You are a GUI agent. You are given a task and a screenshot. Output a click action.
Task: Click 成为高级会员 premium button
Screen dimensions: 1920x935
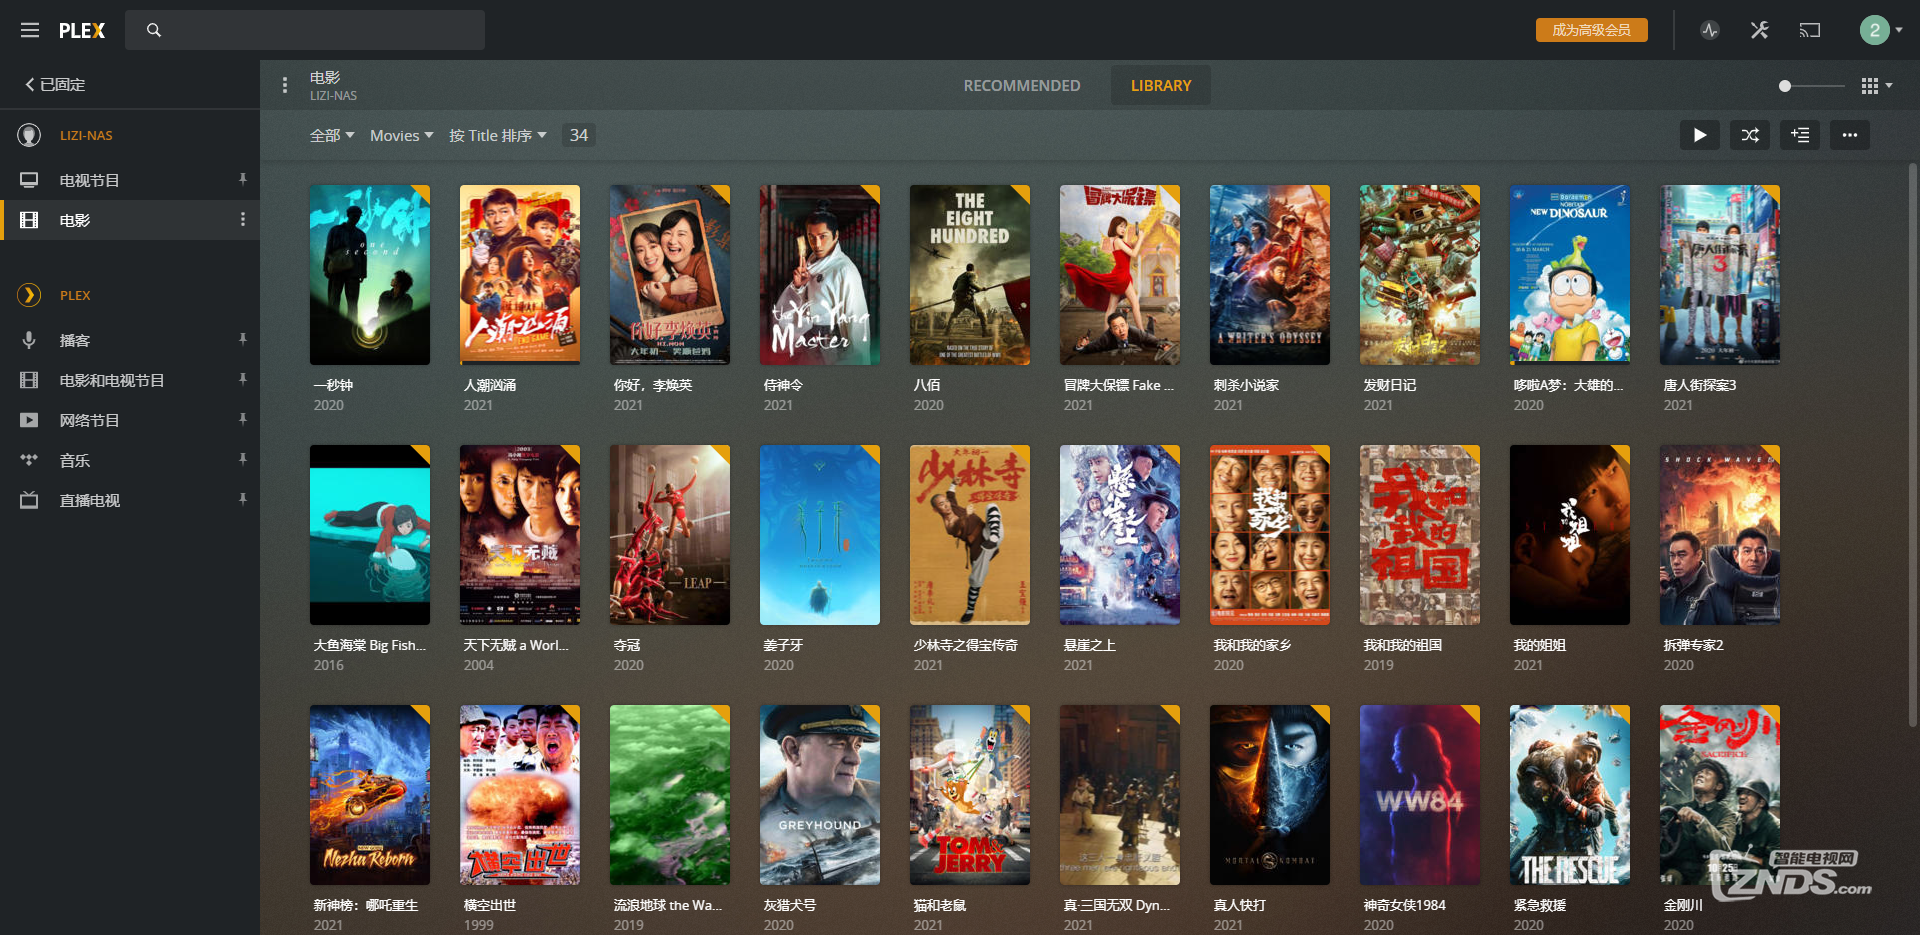(x=1591, y=30)
